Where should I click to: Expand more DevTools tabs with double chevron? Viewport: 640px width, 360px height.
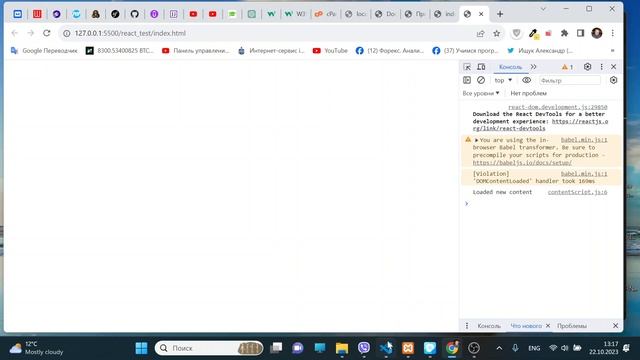tap(533, 67)
